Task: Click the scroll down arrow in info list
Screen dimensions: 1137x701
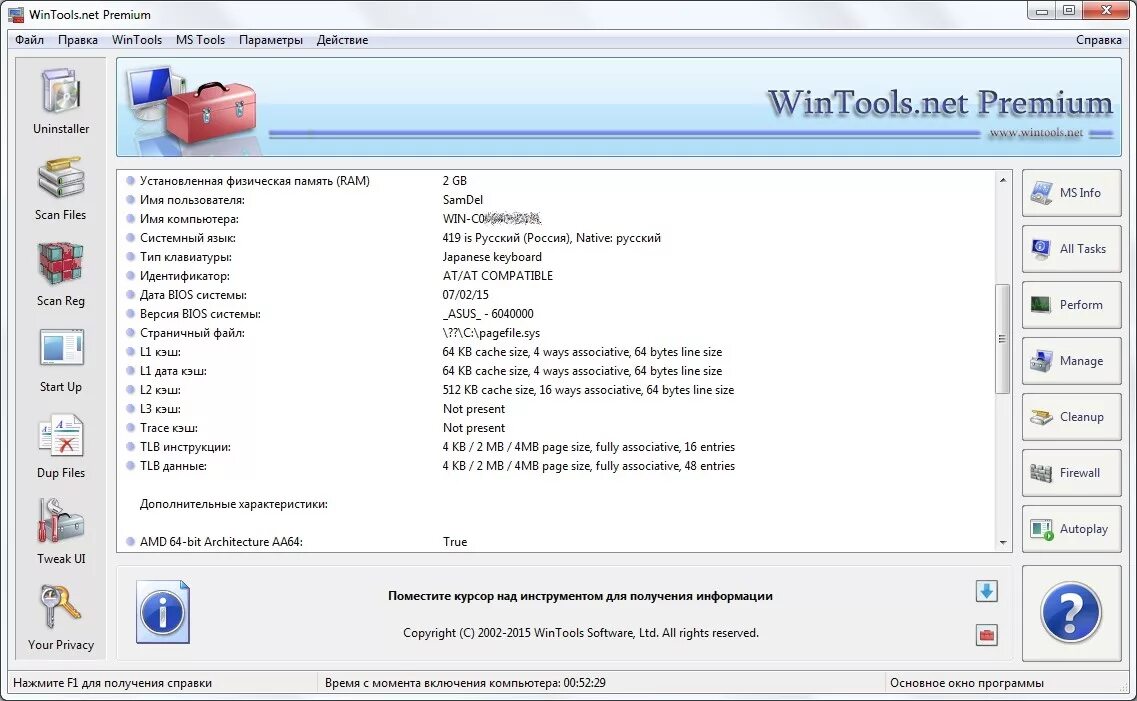Action: 1003,542
